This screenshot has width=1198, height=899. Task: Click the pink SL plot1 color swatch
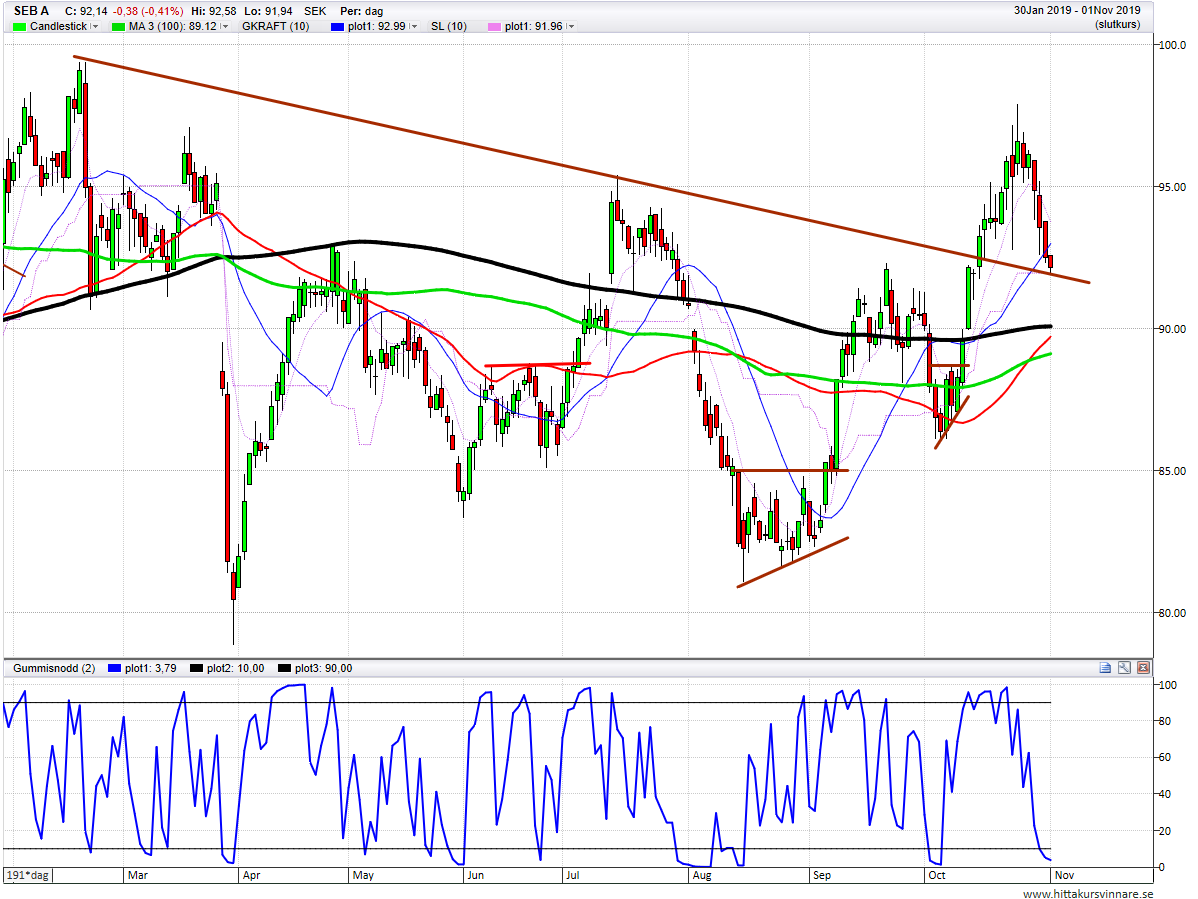click(x=494, y=27)
